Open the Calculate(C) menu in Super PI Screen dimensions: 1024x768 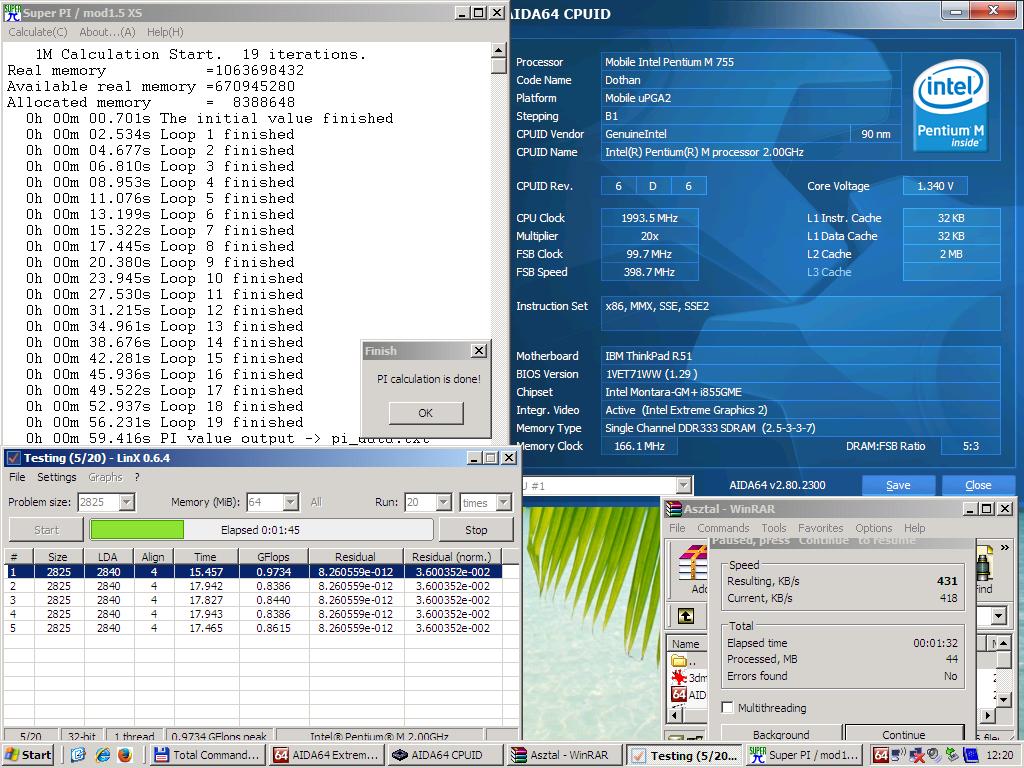point(37,32)
